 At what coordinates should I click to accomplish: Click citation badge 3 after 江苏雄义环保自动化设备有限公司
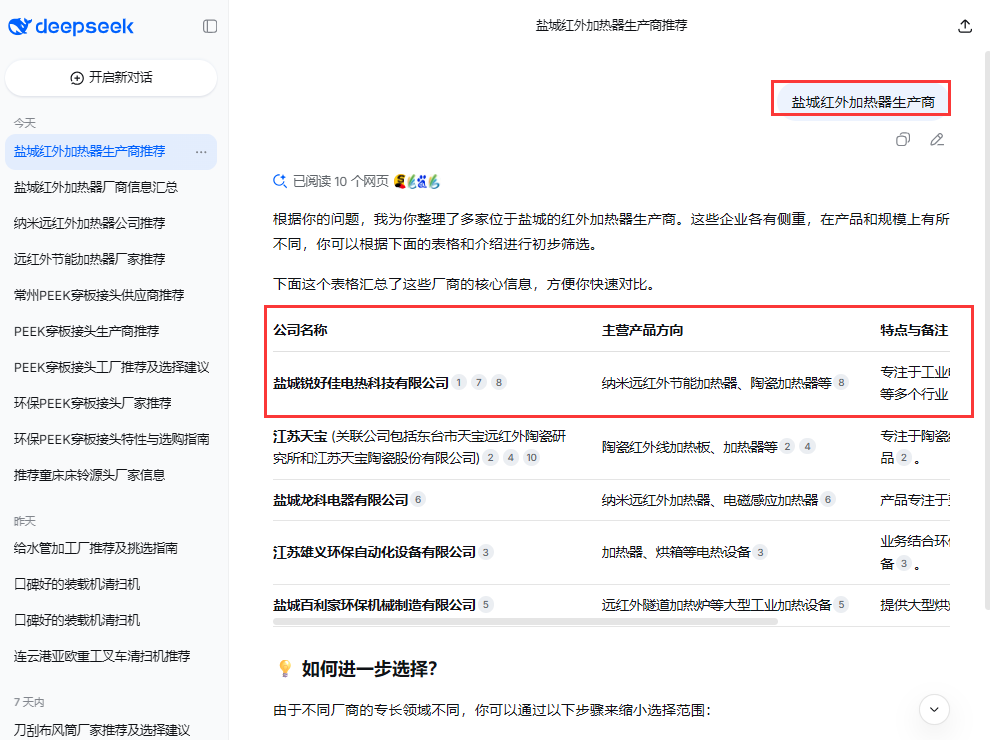click(x=486, y=552)
